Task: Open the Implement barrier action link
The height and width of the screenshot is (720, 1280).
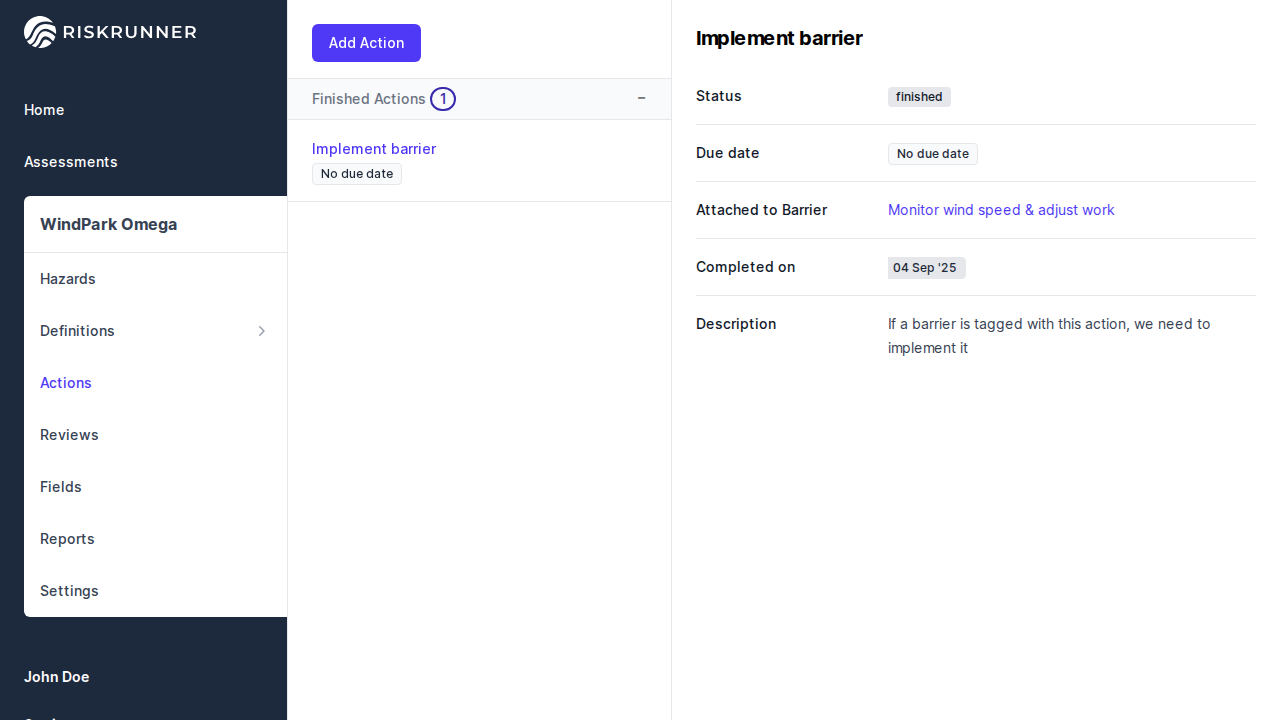Action: click(374, 149)
